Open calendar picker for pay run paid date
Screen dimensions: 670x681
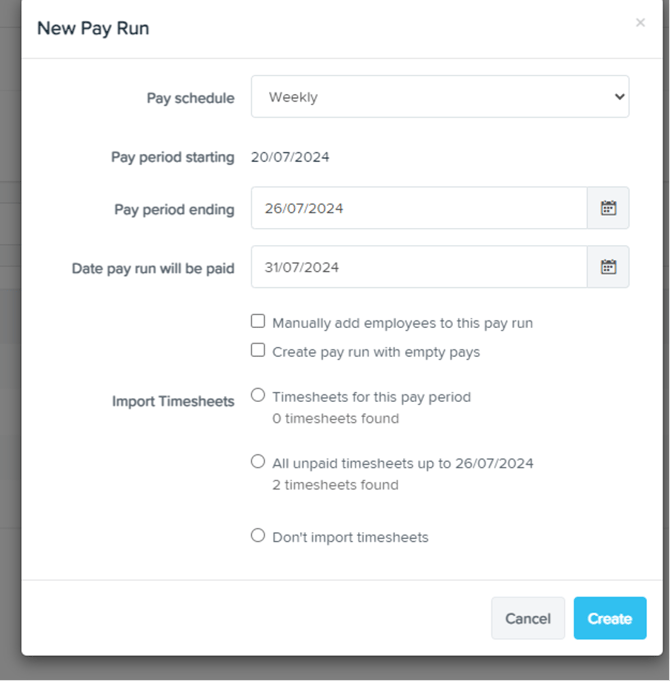(608, 267)
